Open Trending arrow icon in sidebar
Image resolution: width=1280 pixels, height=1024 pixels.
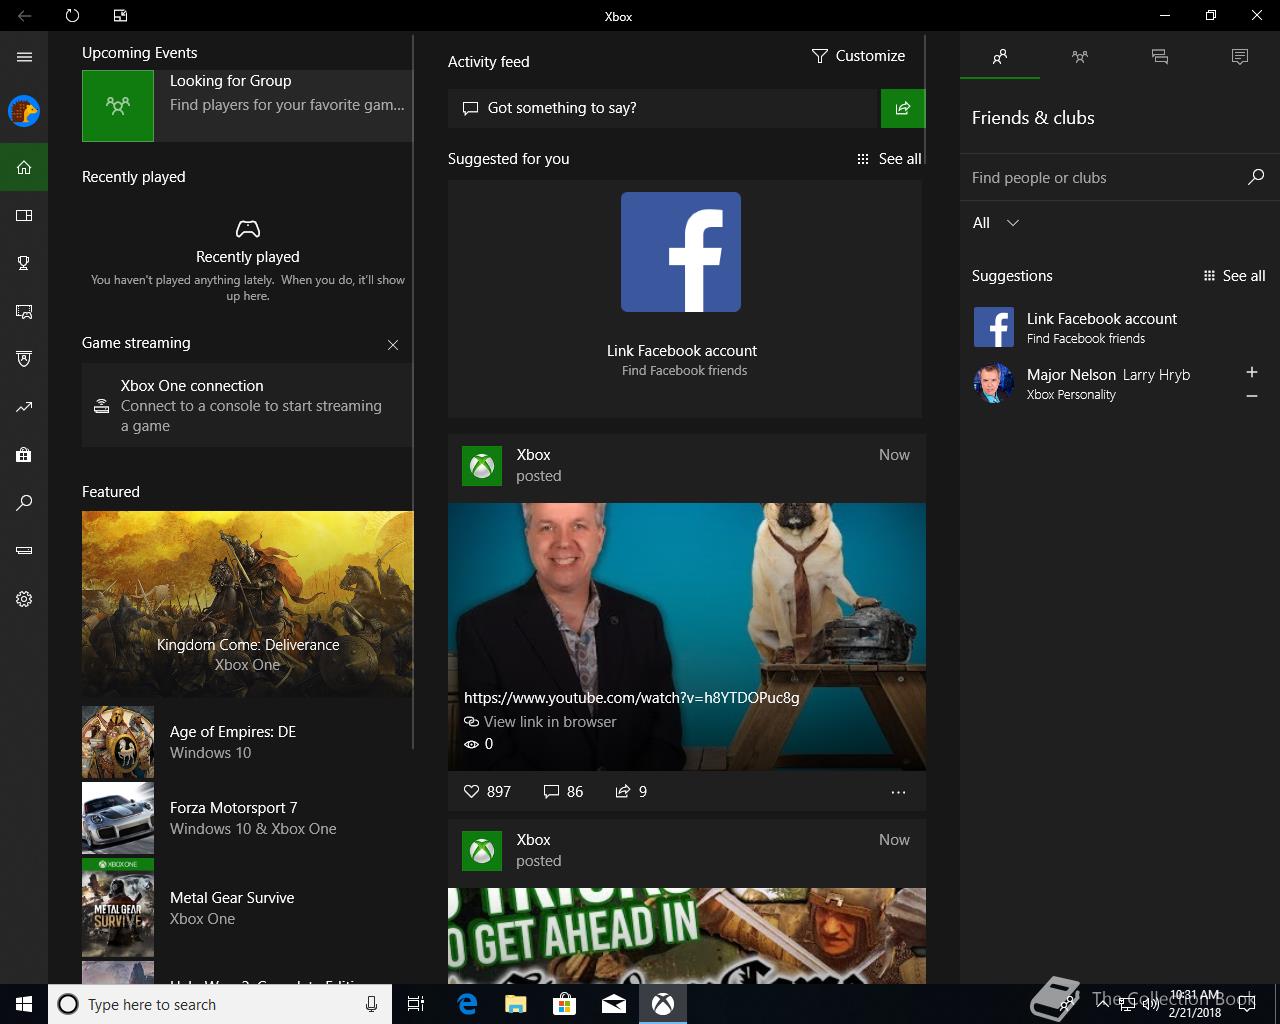click(24, 407)
